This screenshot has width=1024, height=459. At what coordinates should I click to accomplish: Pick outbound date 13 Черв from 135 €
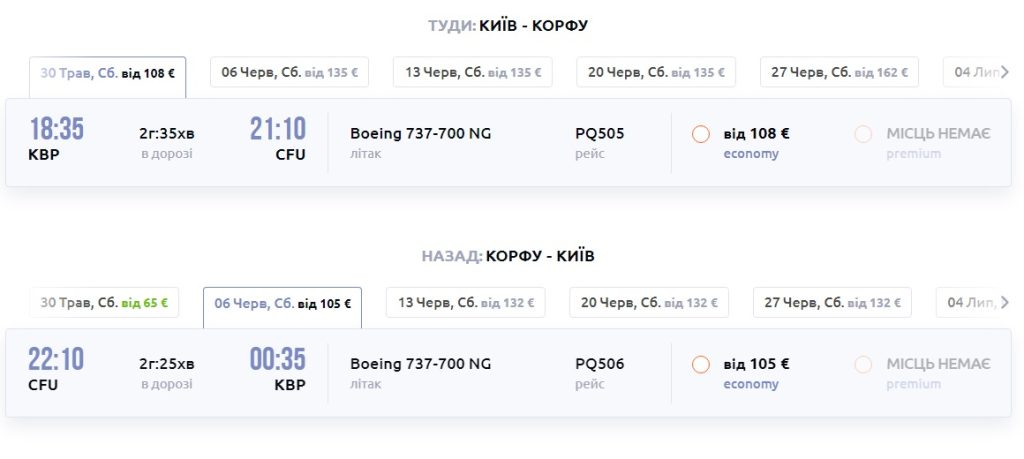click(x=473, y=72)
